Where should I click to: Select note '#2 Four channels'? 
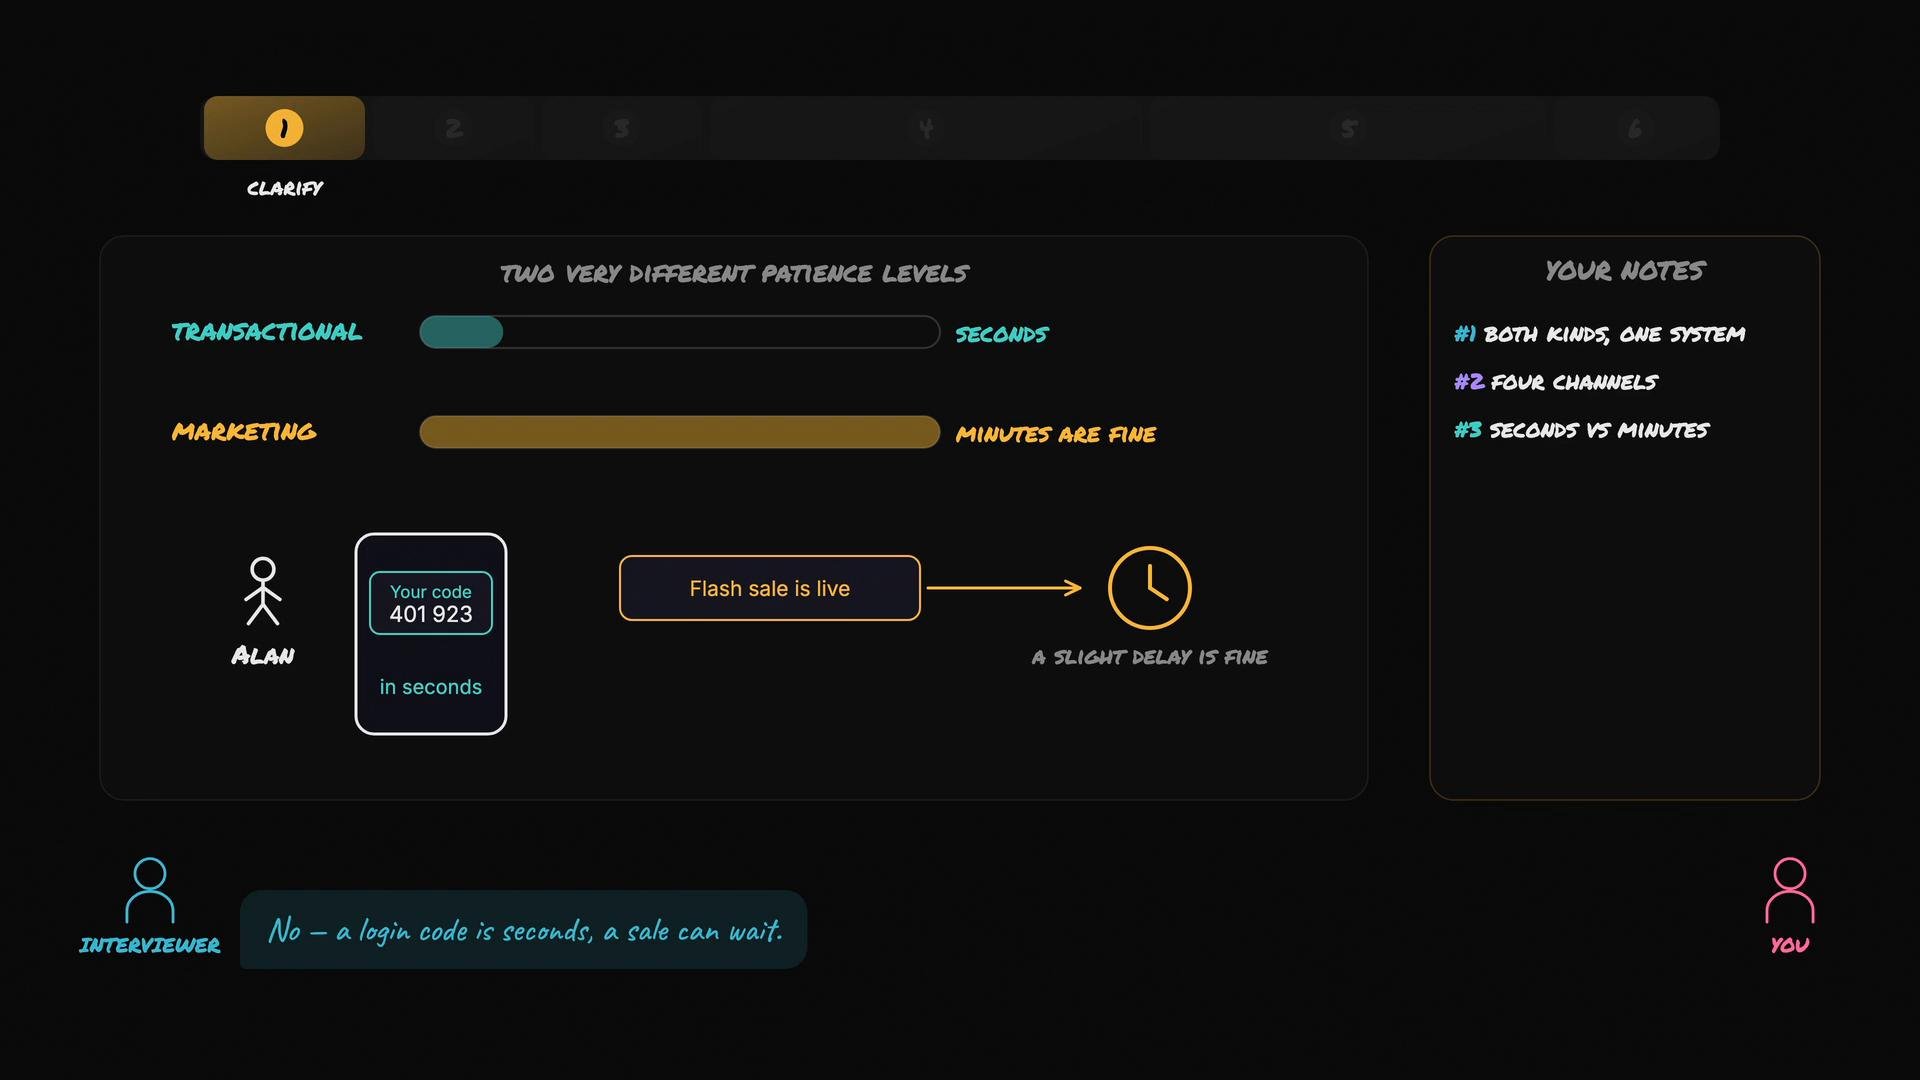[x=1556, y=382]
